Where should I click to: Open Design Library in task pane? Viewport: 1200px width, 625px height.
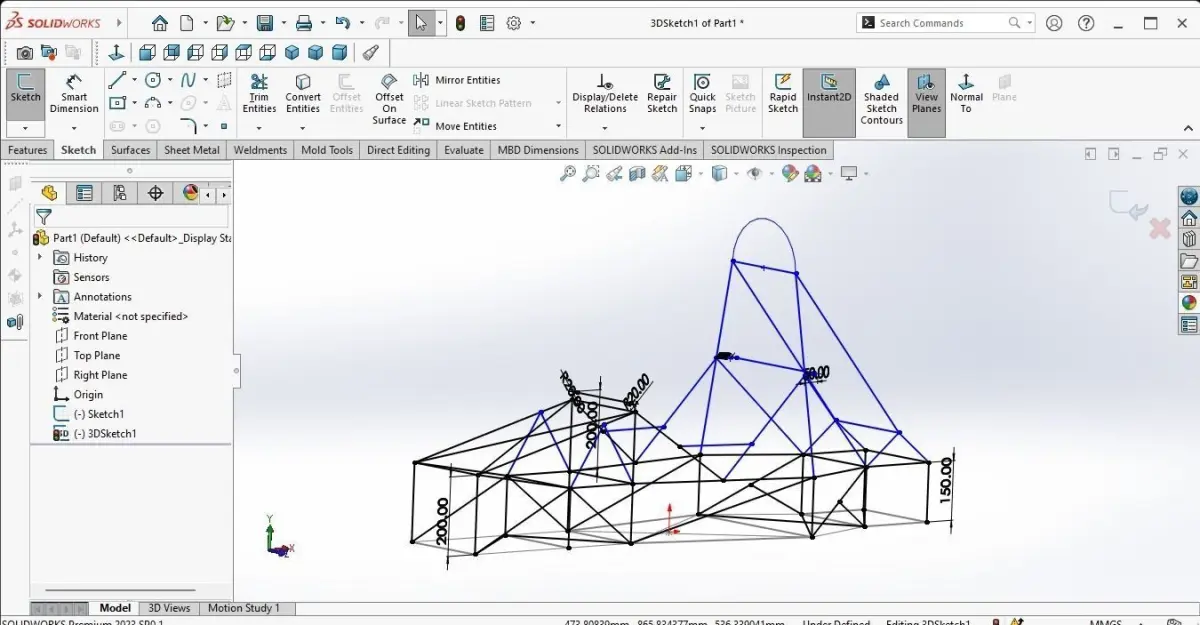[x=1189, y=239]
